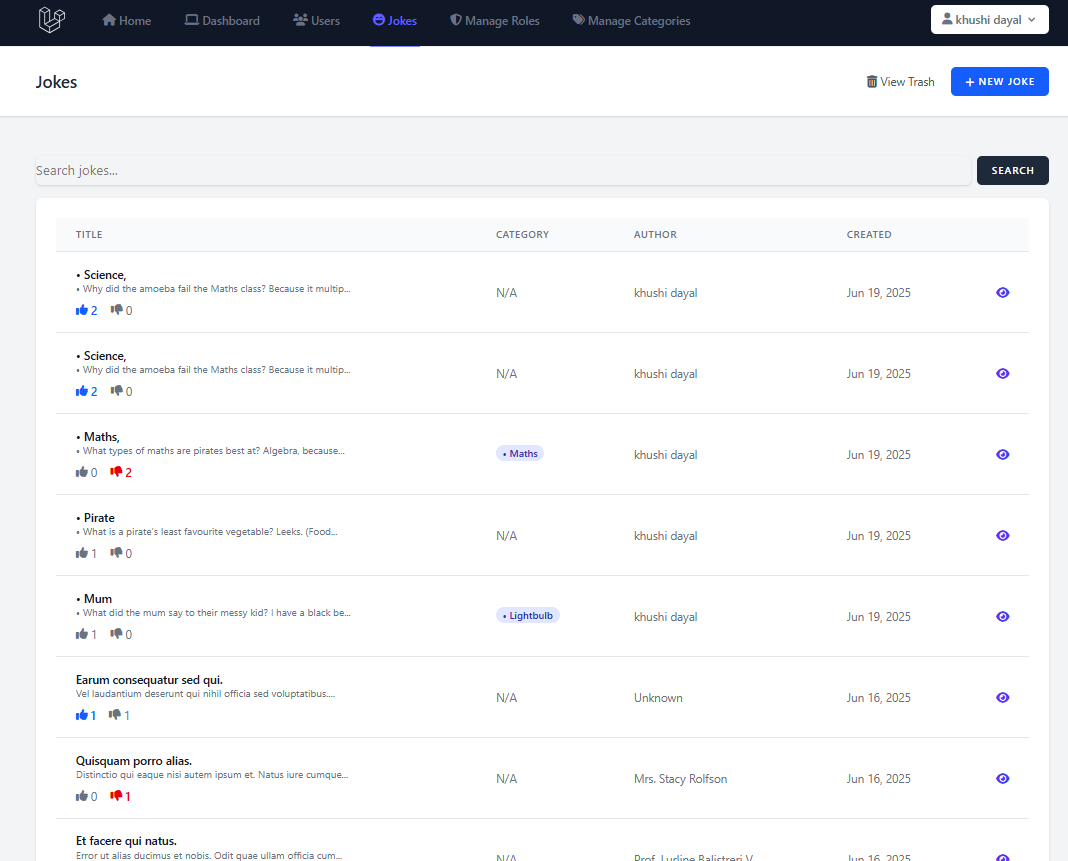The height and width of the screenshot is (861, 1068).
Task: Thumbs up the Pirate joke
Action: click(x=82, y=553)
